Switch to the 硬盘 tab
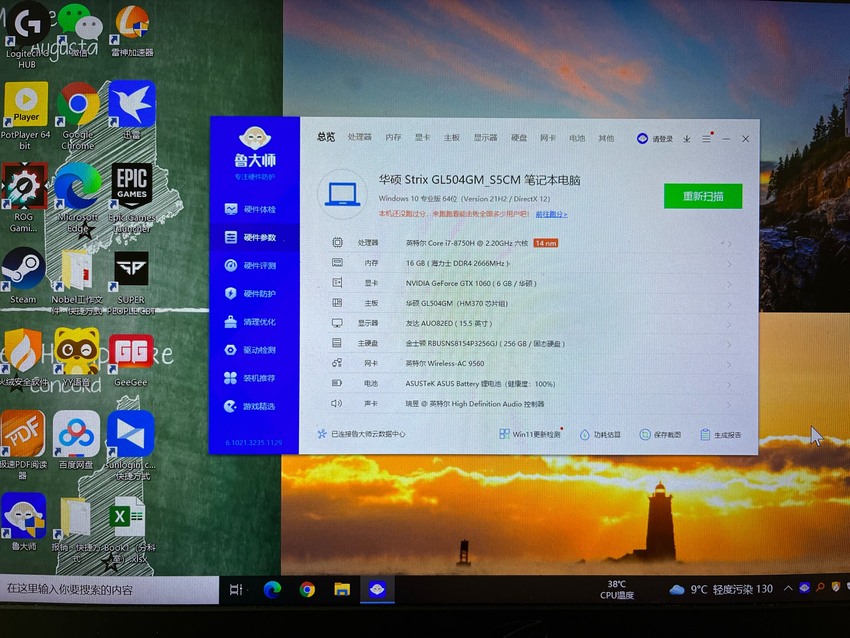850x638 pixels. click(519, 138)
